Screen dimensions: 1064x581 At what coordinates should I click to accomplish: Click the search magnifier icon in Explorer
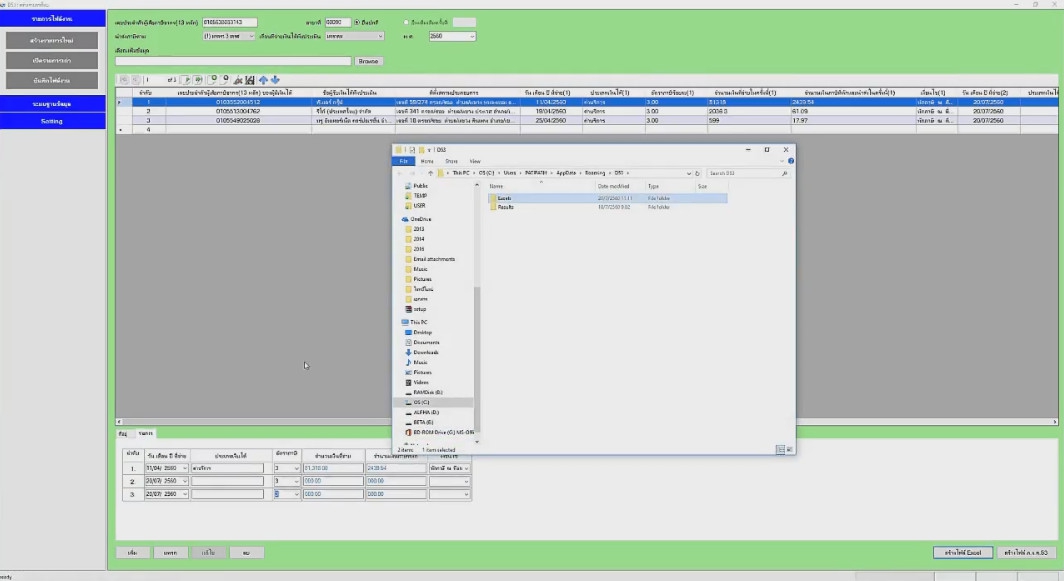(784, 173)
